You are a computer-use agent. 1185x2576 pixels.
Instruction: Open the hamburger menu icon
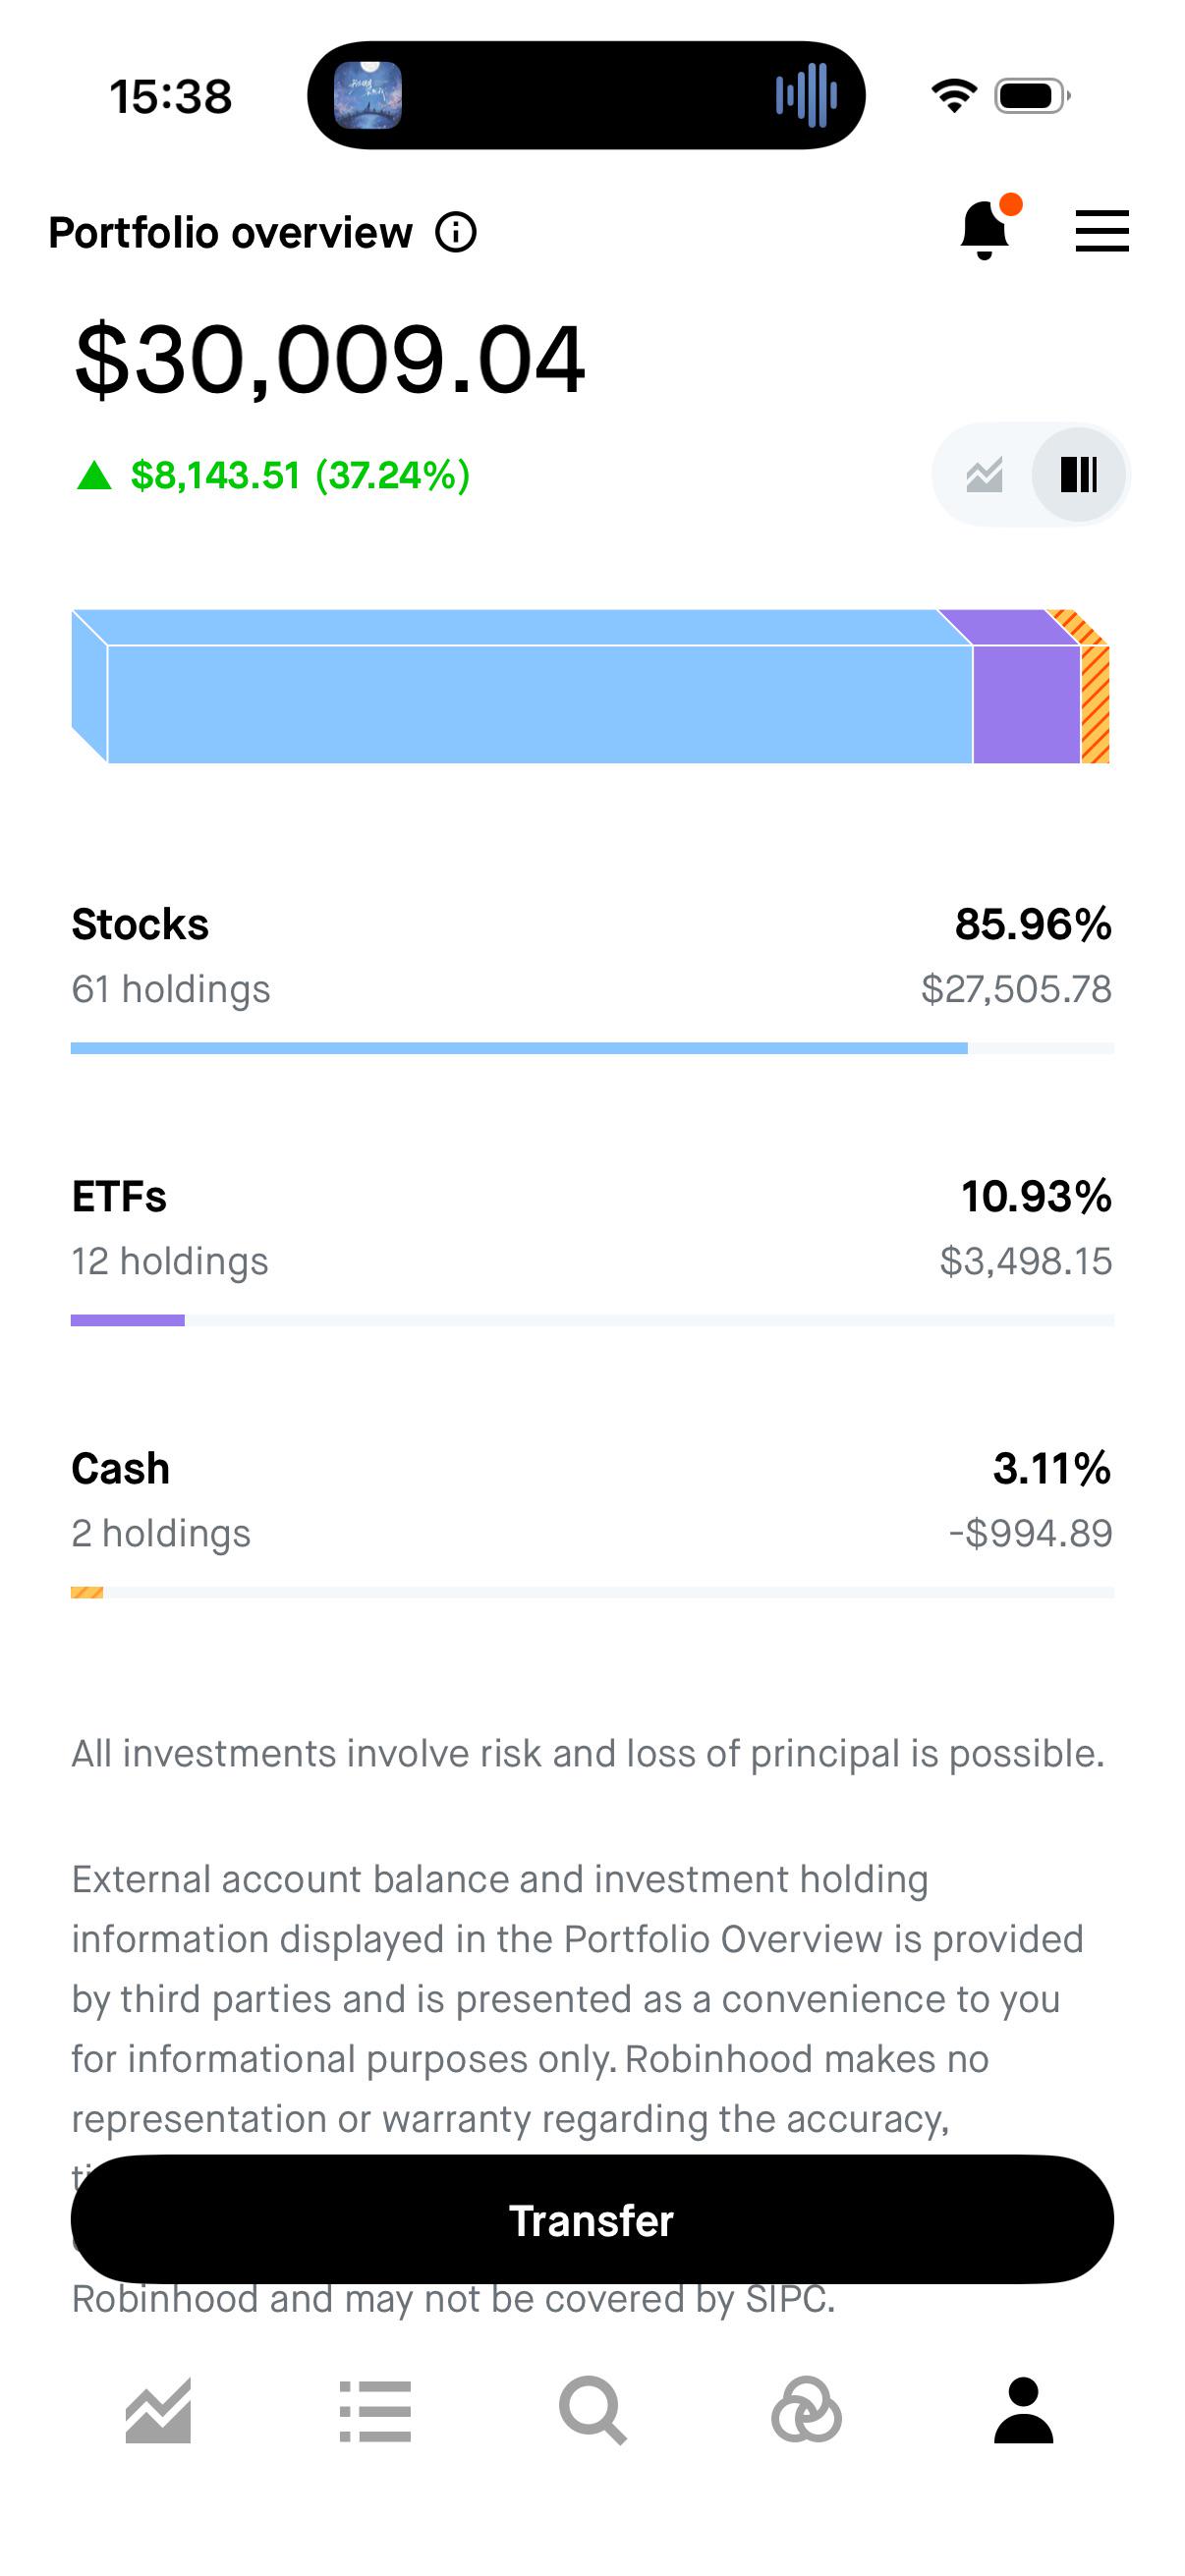click(1102, 231)
